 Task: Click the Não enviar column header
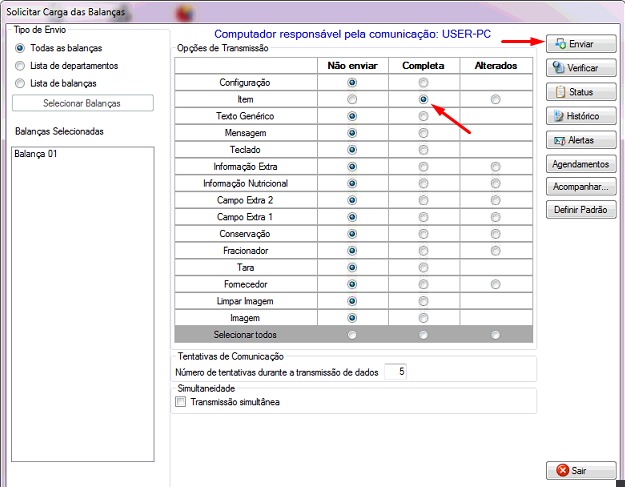pos(352,66)
